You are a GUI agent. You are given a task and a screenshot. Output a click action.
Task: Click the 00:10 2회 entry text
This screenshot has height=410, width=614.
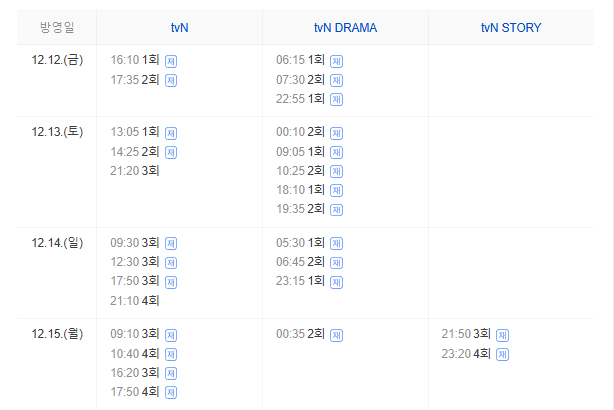click(x=300, y=132)
